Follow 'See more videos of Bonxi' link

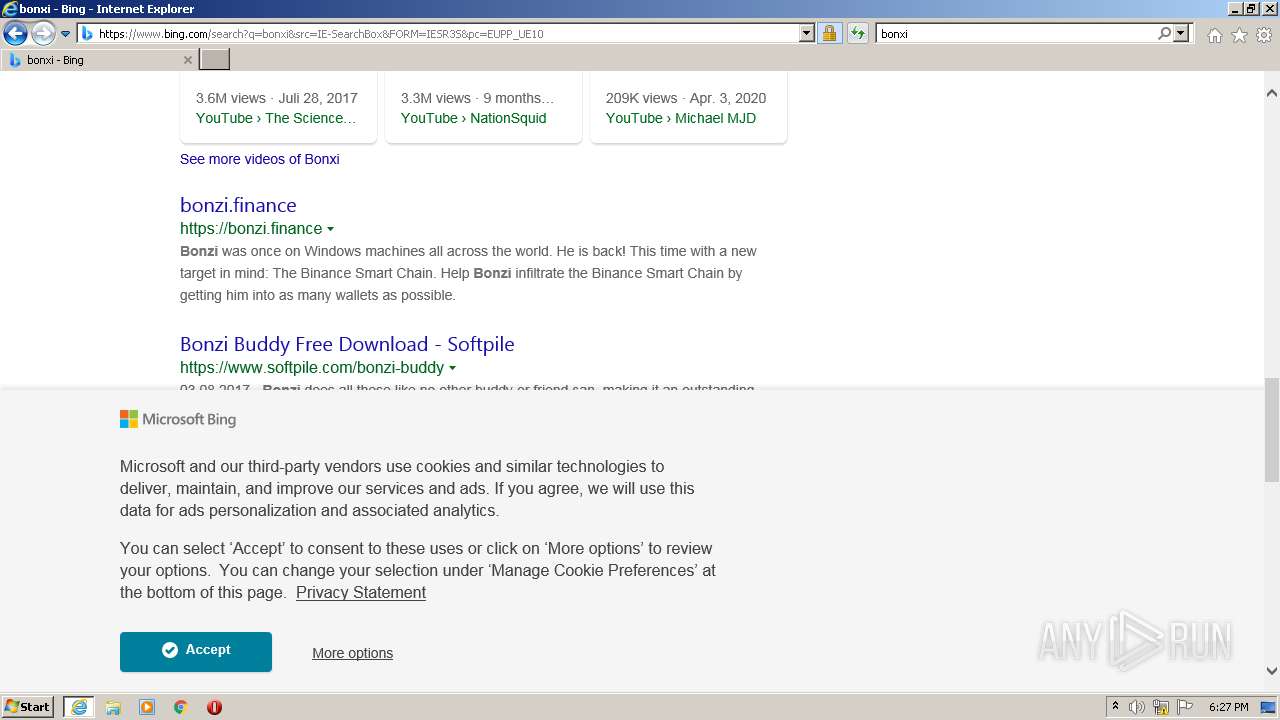tap(260, 159)
